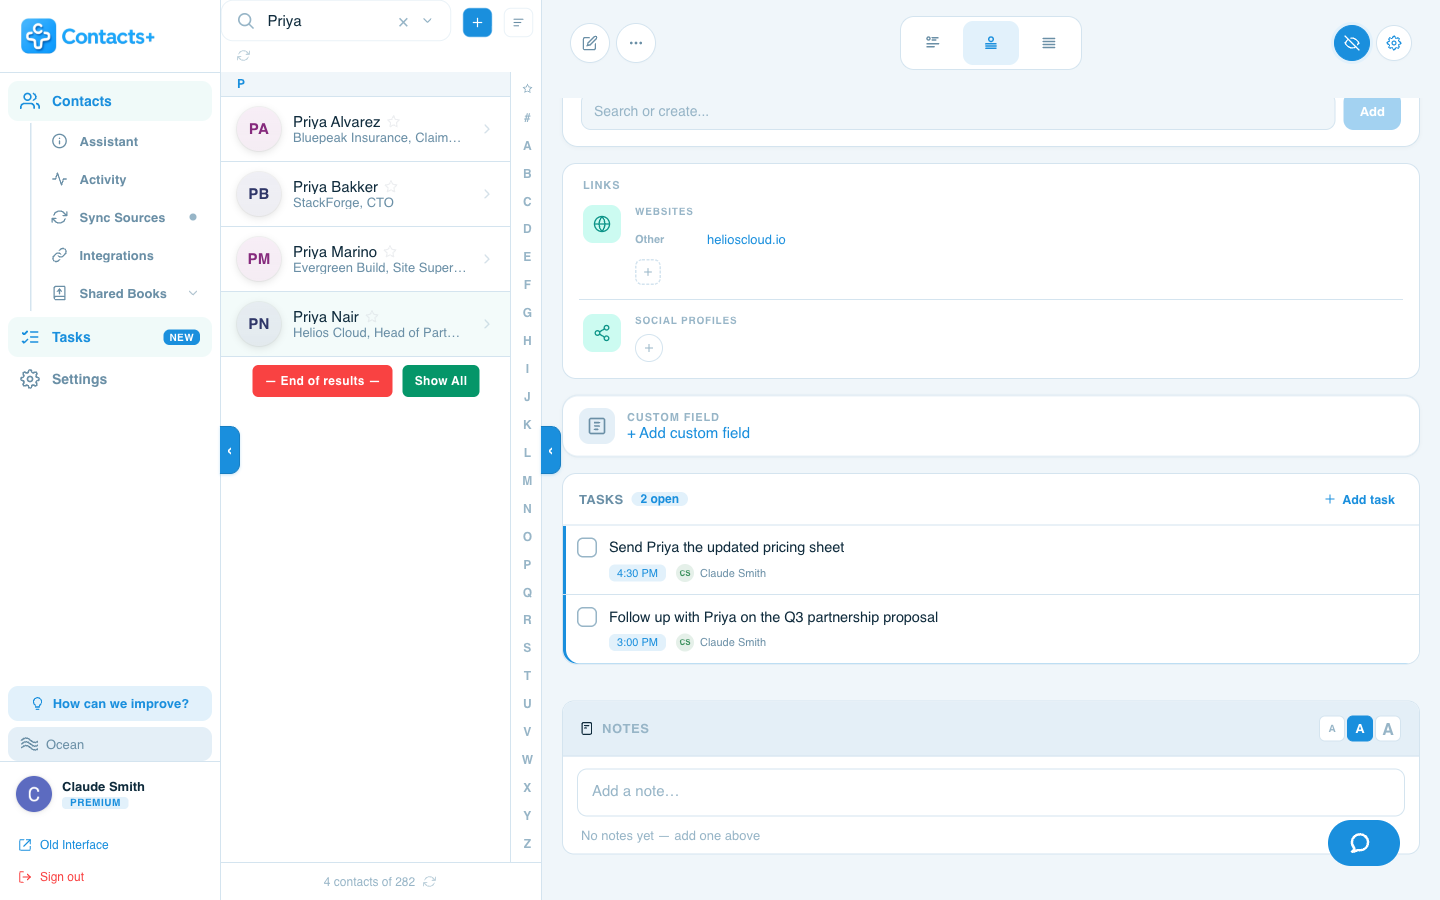Star Priya Bakker as favorite
Screen dimensions: 1440x900
click(x=391, y=187)
